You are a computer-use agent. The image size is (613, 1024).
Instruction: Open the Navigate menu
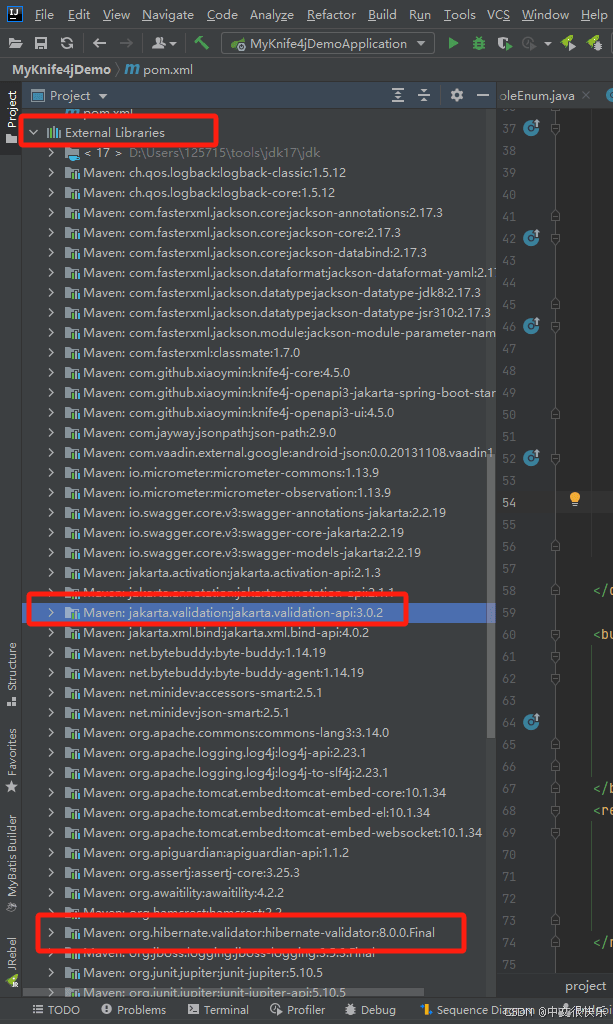point(168,14)
